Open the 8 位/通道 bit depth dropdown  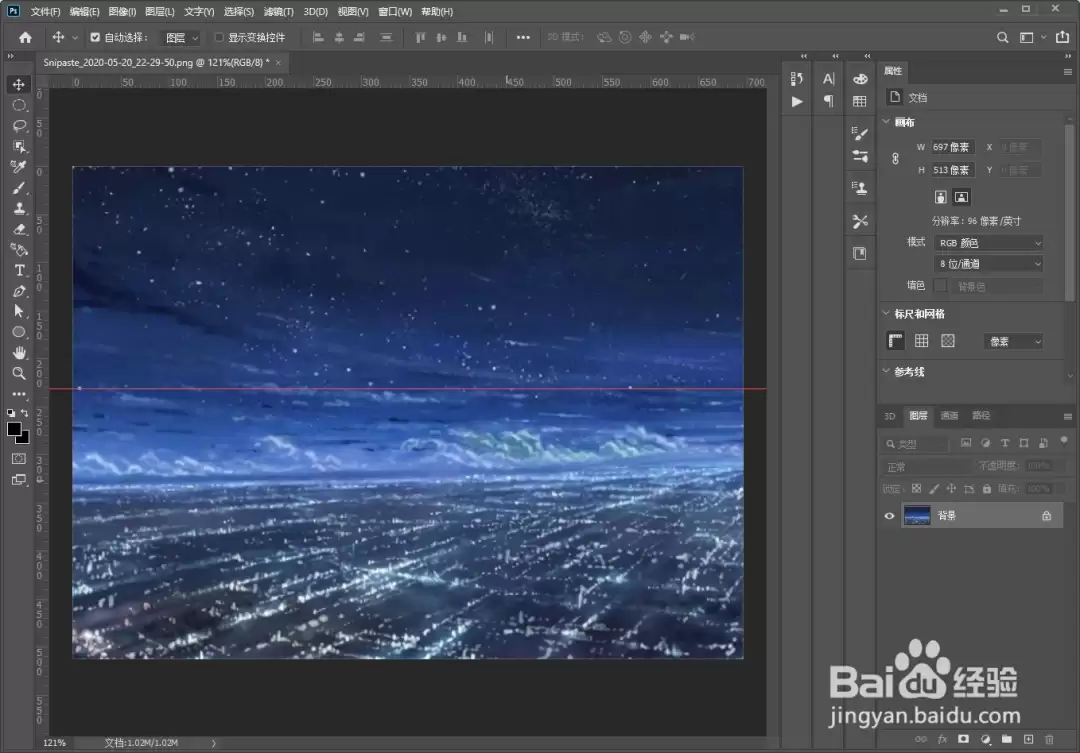tap(988, 264)
